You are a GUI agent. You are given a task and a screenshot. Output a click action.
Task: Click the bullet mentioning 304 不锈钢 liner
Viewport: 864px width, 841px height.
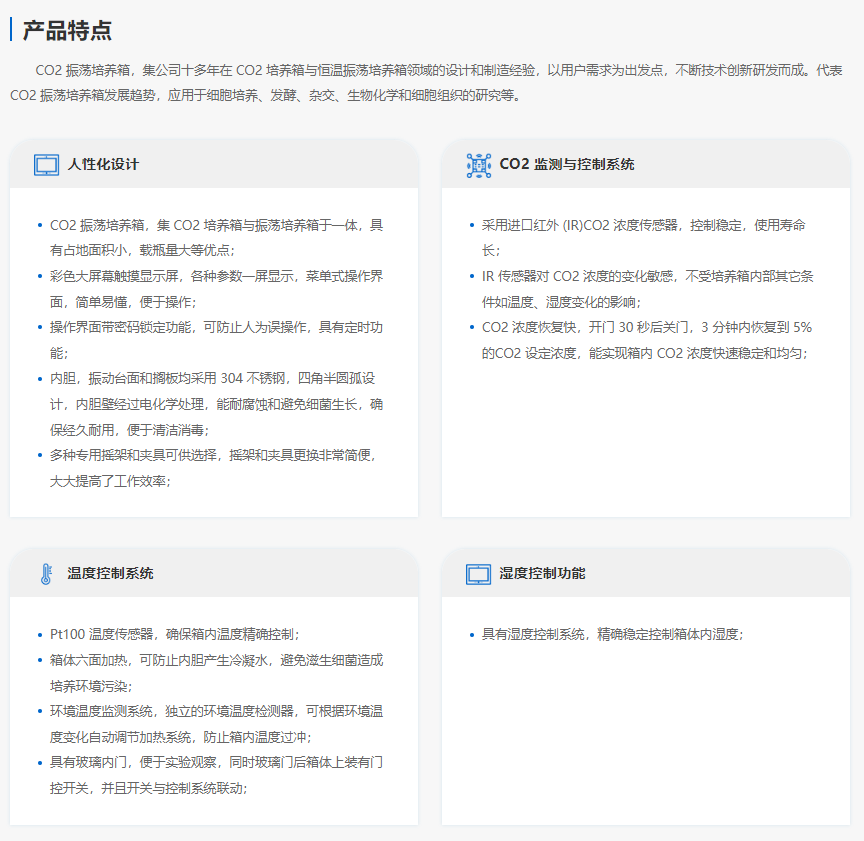click(215, 403)
